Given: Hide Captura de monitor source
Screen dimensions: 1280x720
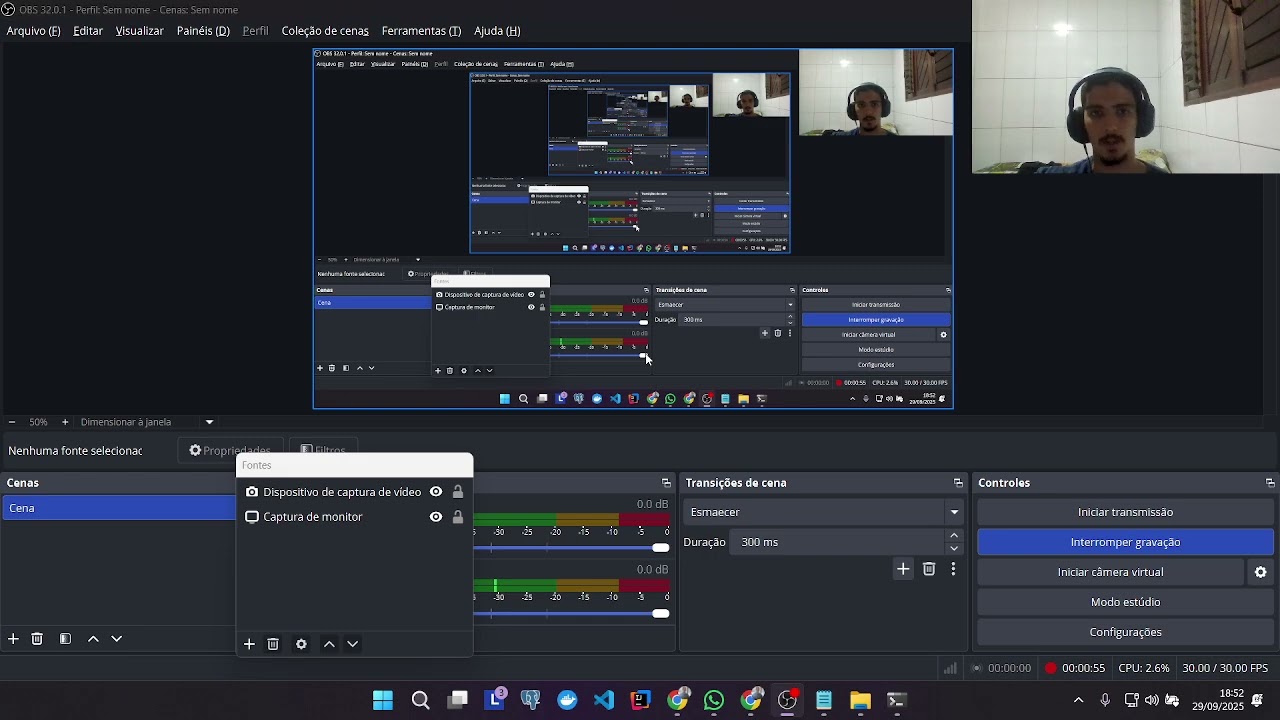Looking at the screenshot, I should click(436, 517).
